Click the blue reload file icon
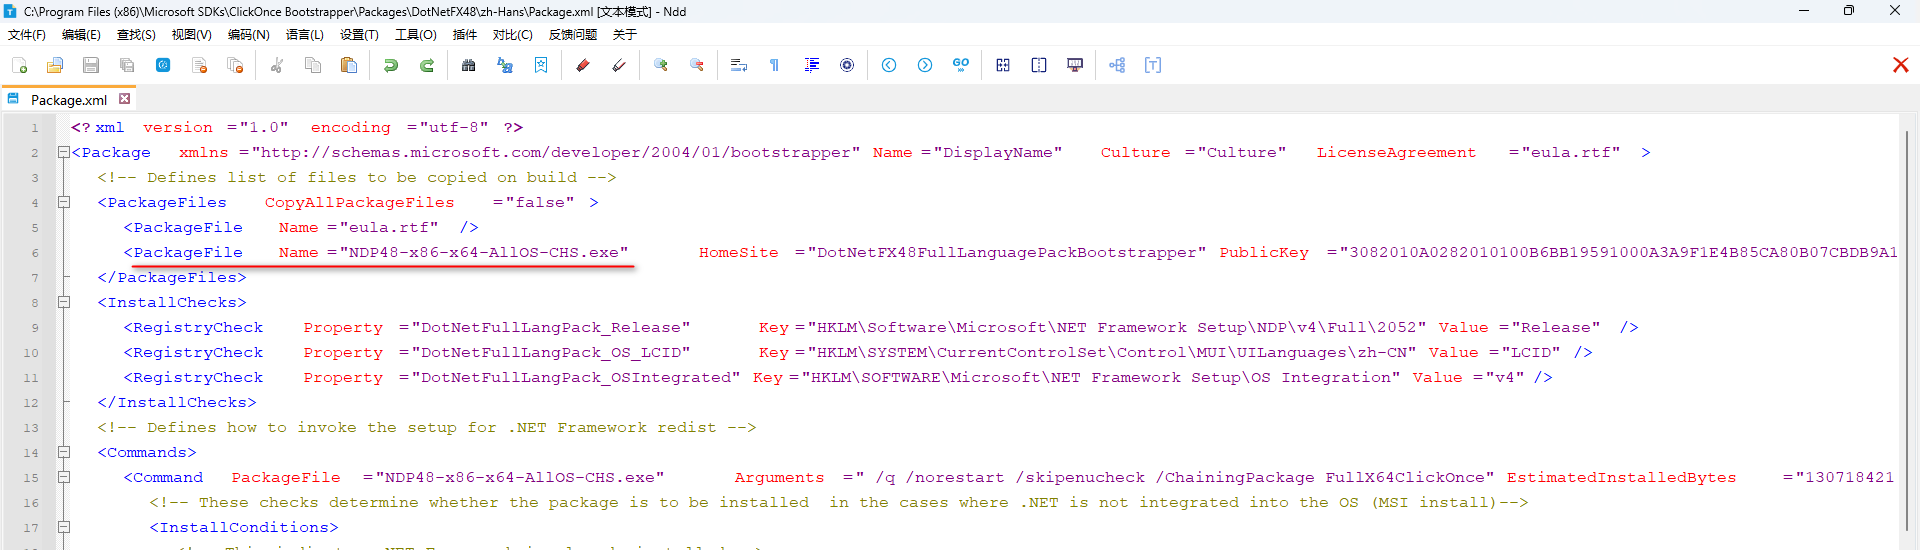 click(163, 65)
